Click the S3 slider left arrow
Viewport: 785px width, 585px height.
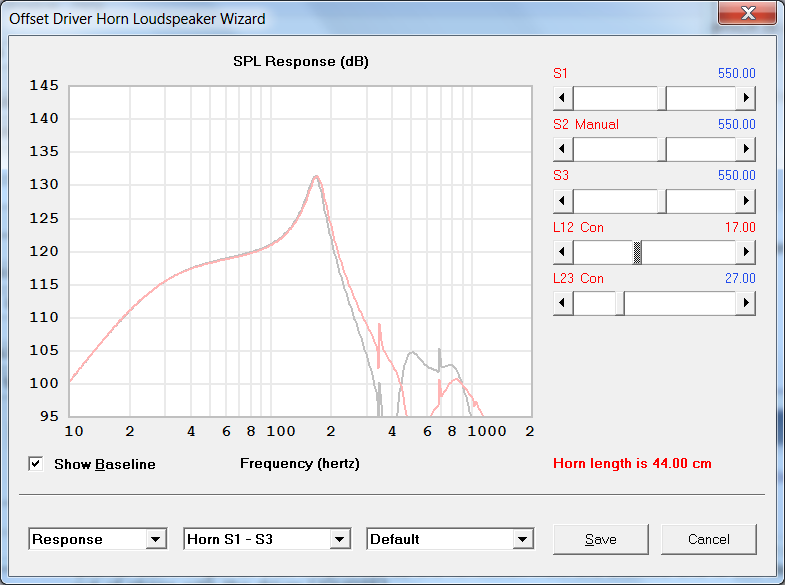pyautogui.click(x=563, y=201)
